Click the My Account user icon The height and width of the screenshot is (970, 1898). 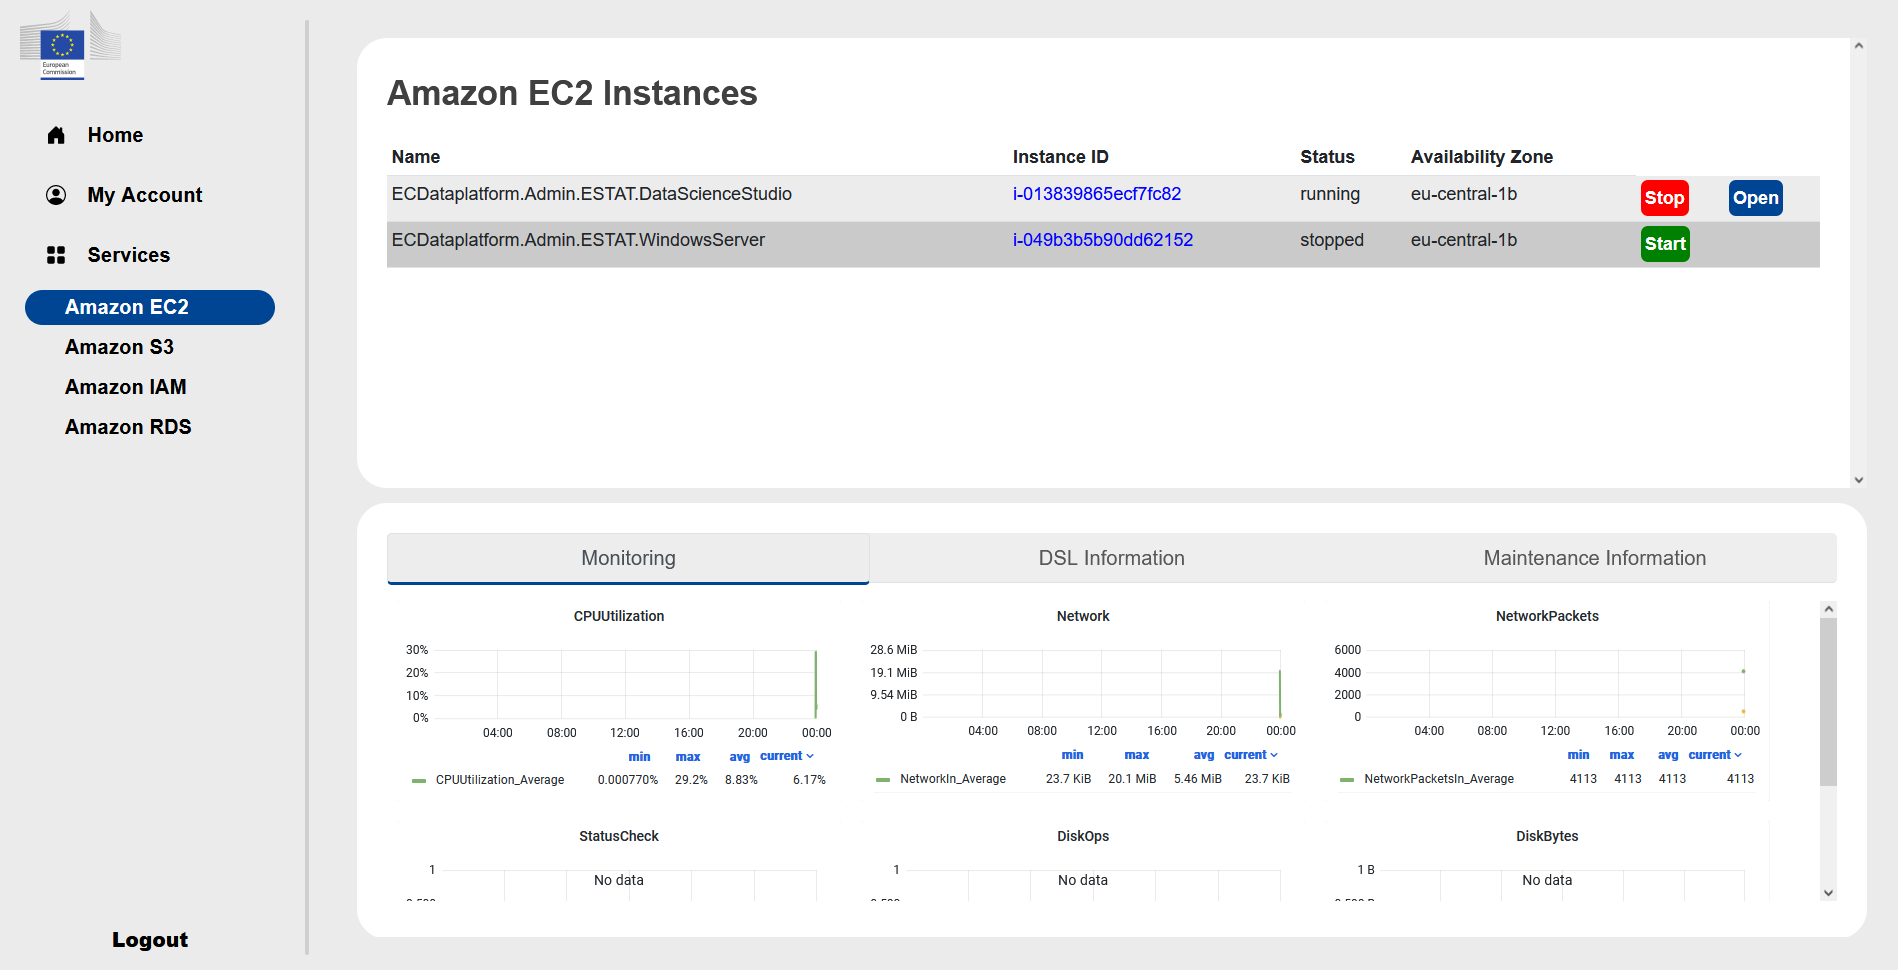(56, 195)
